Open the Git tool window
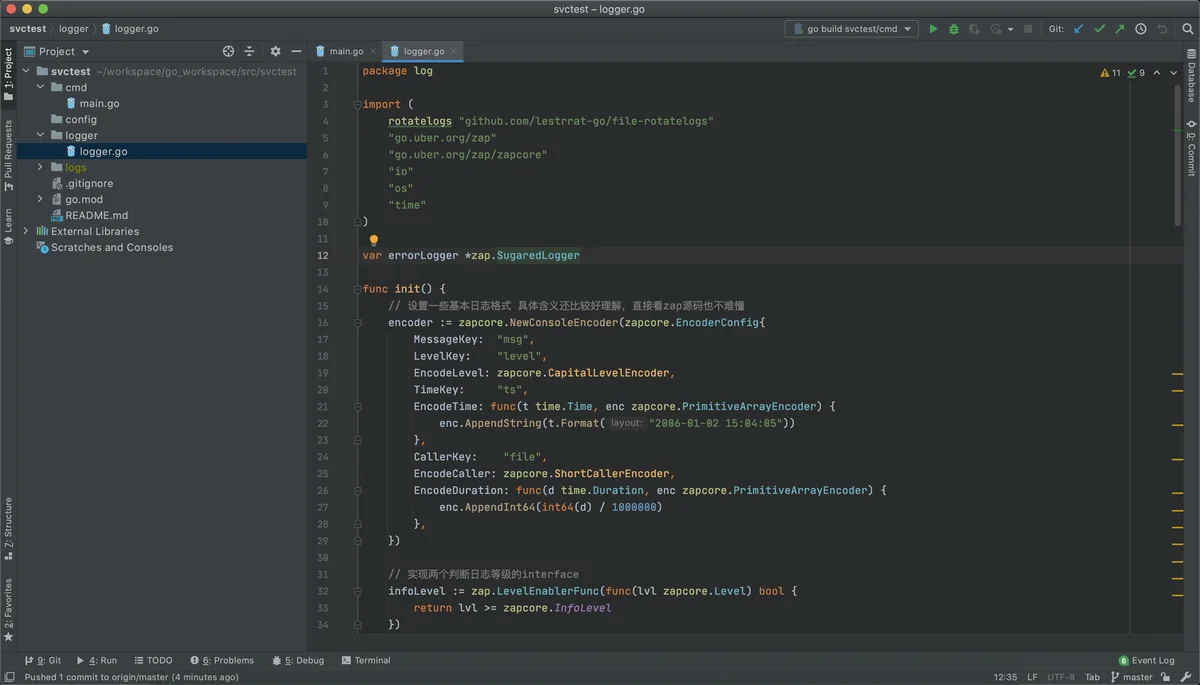1200x685 pixels. 43,660
